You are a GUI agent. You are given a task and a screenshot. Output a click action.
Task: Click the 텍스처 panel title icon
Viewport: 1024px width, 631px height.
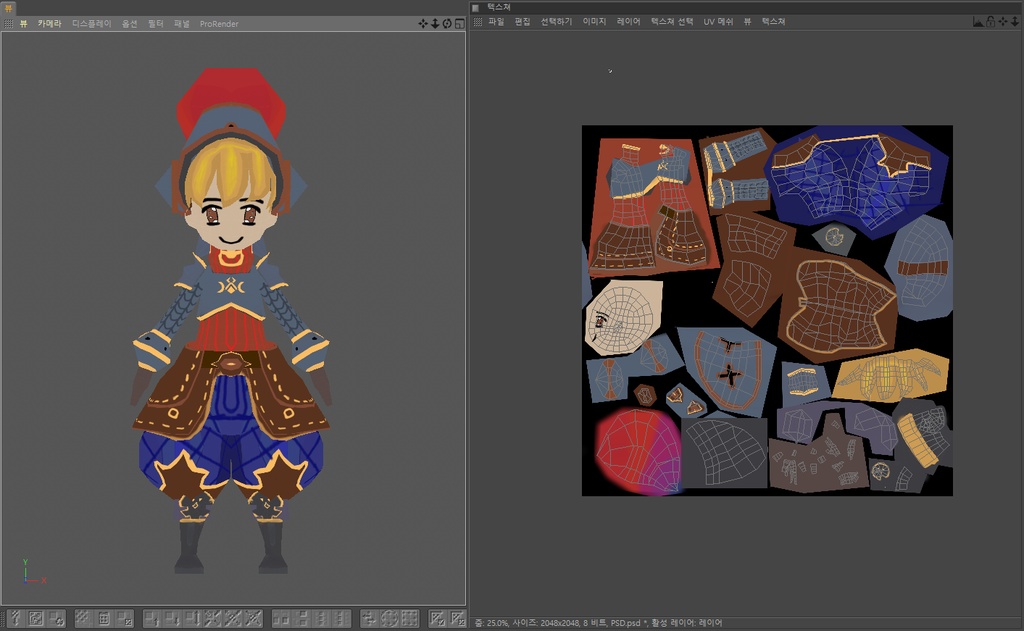[x=475, y=8]
